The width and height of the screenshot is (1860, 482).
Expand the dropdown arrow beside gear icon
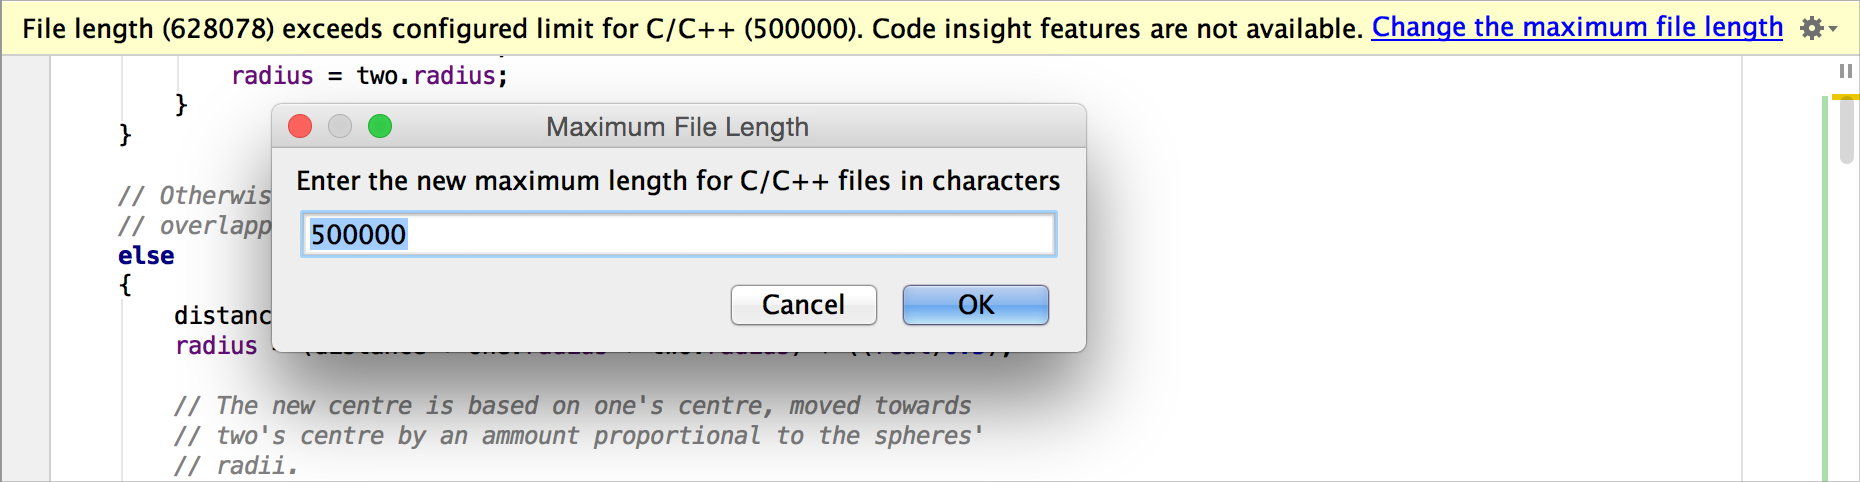tap(1833, 29)
